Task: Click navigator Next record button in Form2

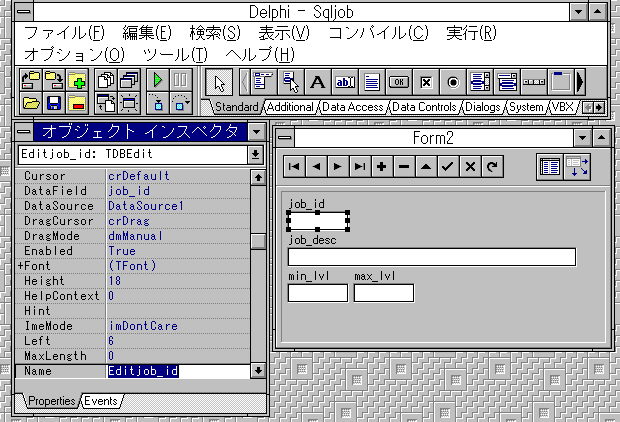Action: tap(338, 167)
